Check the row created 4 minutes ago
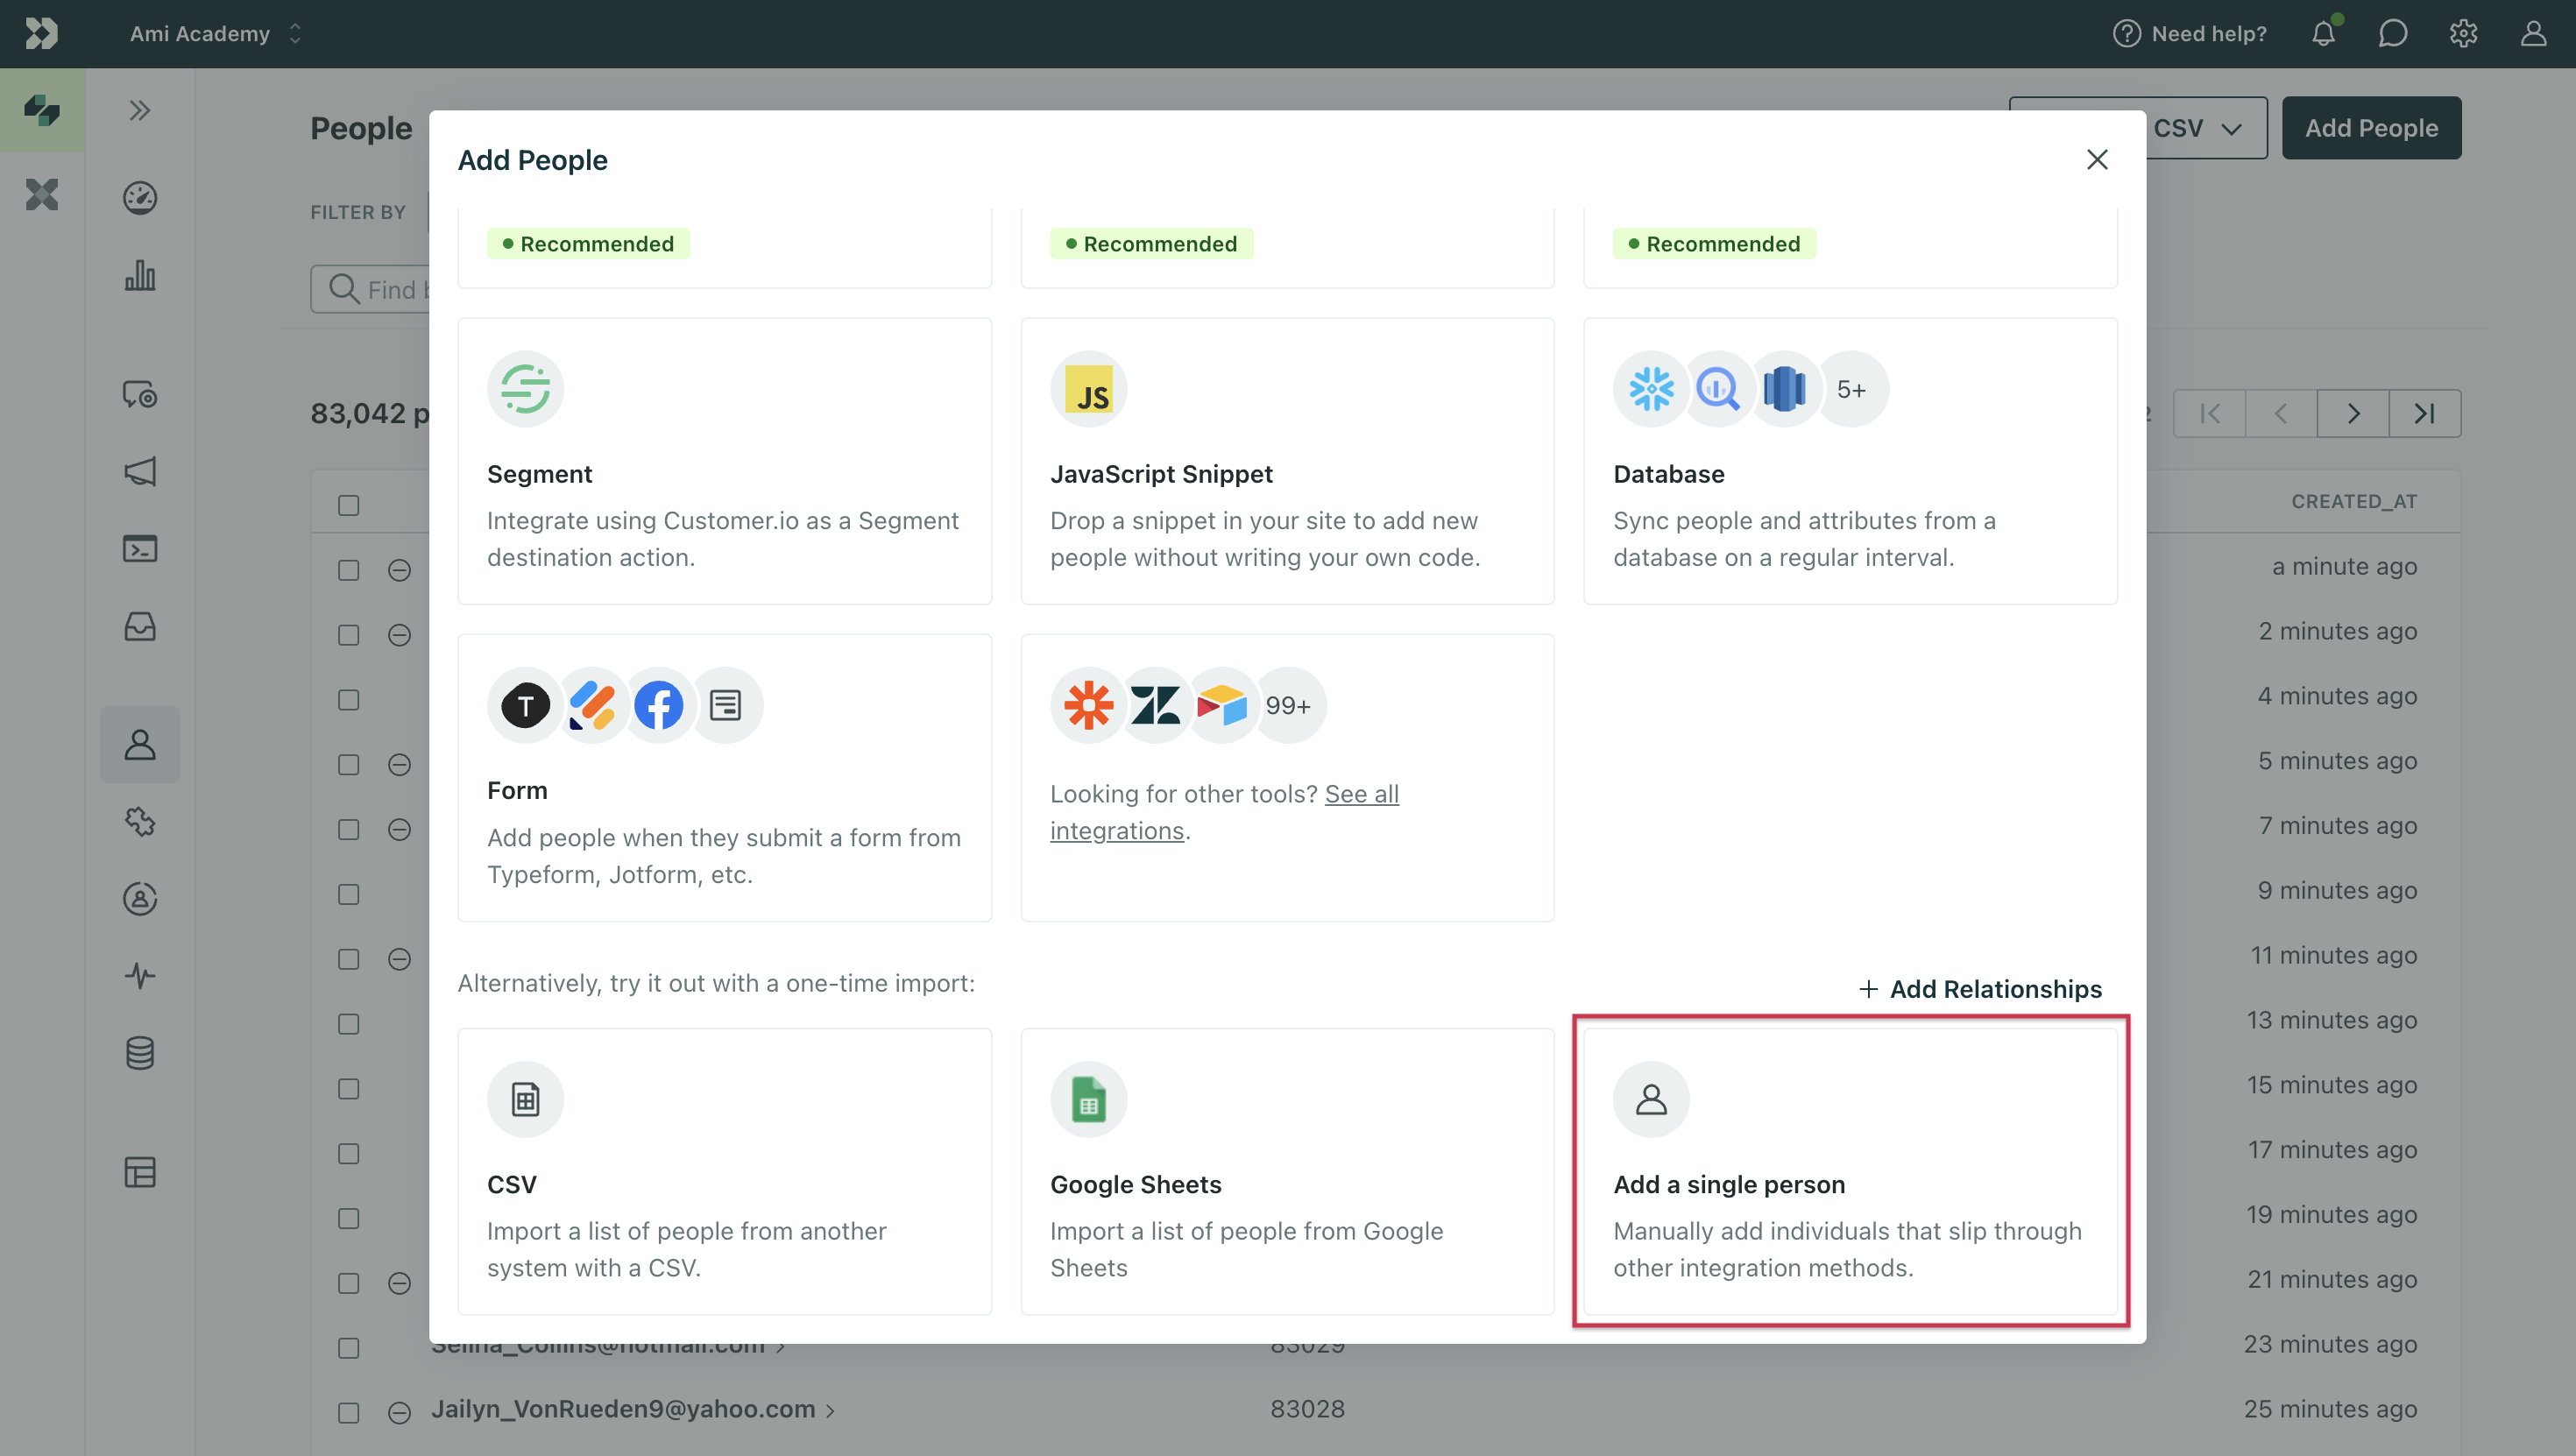The image size is (2576, 1456). 348,700
